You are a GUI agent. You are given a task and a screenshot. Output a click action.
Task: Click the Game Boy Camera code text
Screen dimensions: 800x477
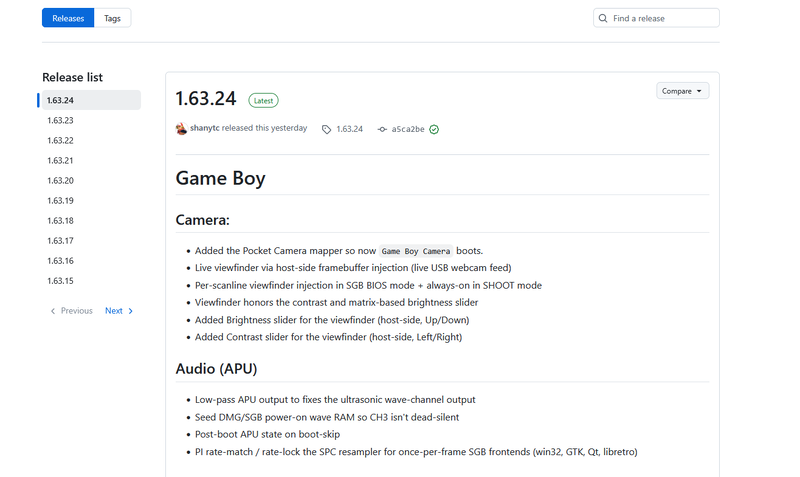pyautogui.click(x=416, y=251)
